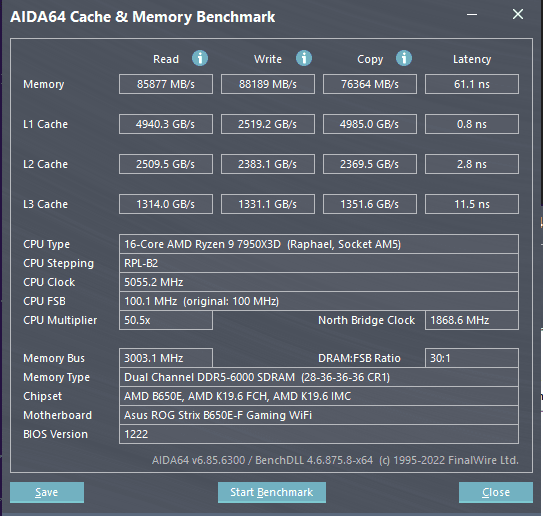
Task: Click the Read column header
Action: (x=166, y=59)
